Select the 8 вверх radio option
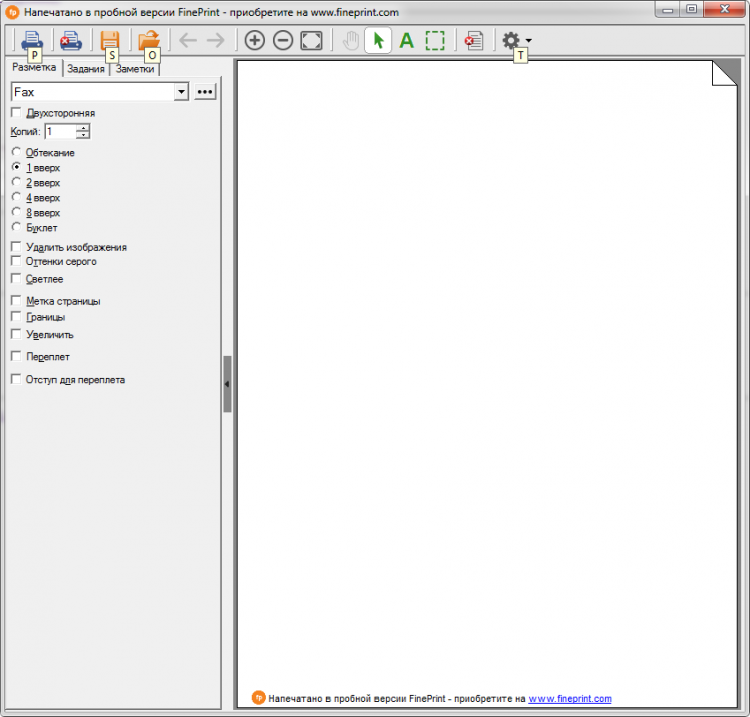The image size is (750, 717). coord(16,212)
